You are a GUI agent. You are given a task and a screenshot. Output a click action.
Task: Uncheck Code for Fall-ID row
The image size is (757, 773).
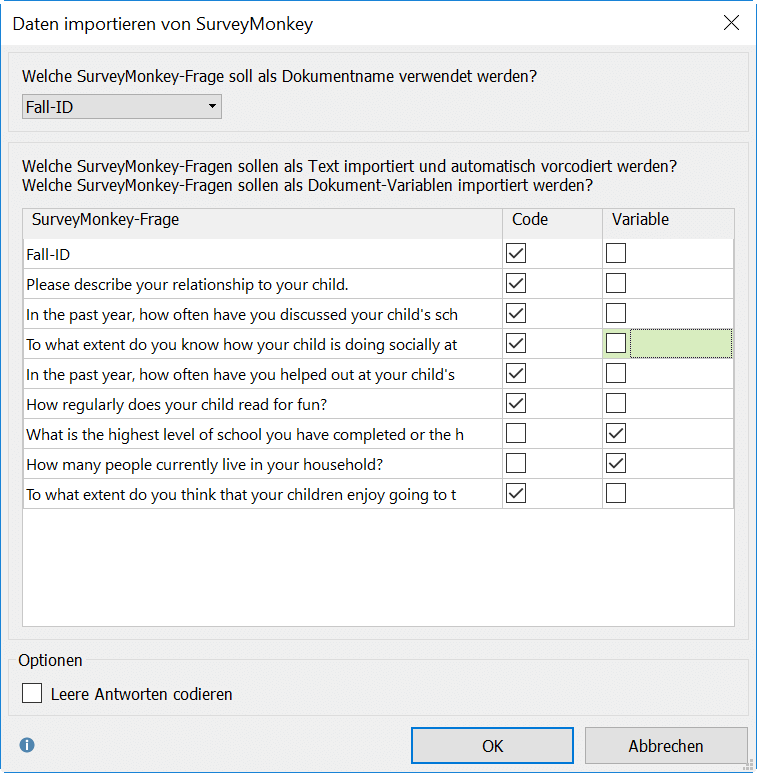(x=516, y=253)
